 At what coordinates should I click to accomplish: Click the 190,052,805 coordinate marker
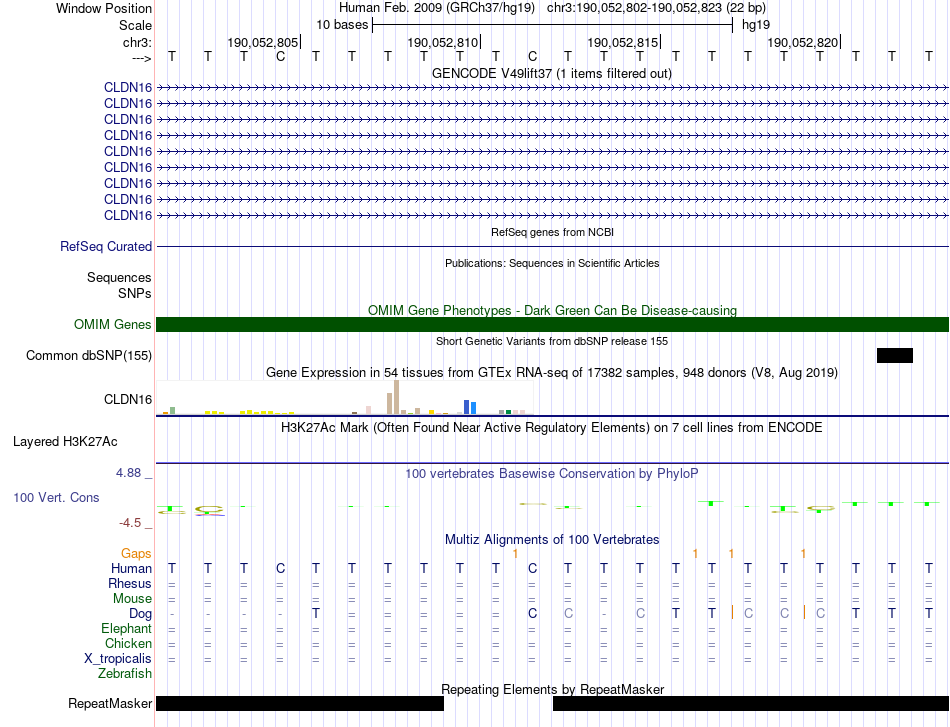pos(263,42)
